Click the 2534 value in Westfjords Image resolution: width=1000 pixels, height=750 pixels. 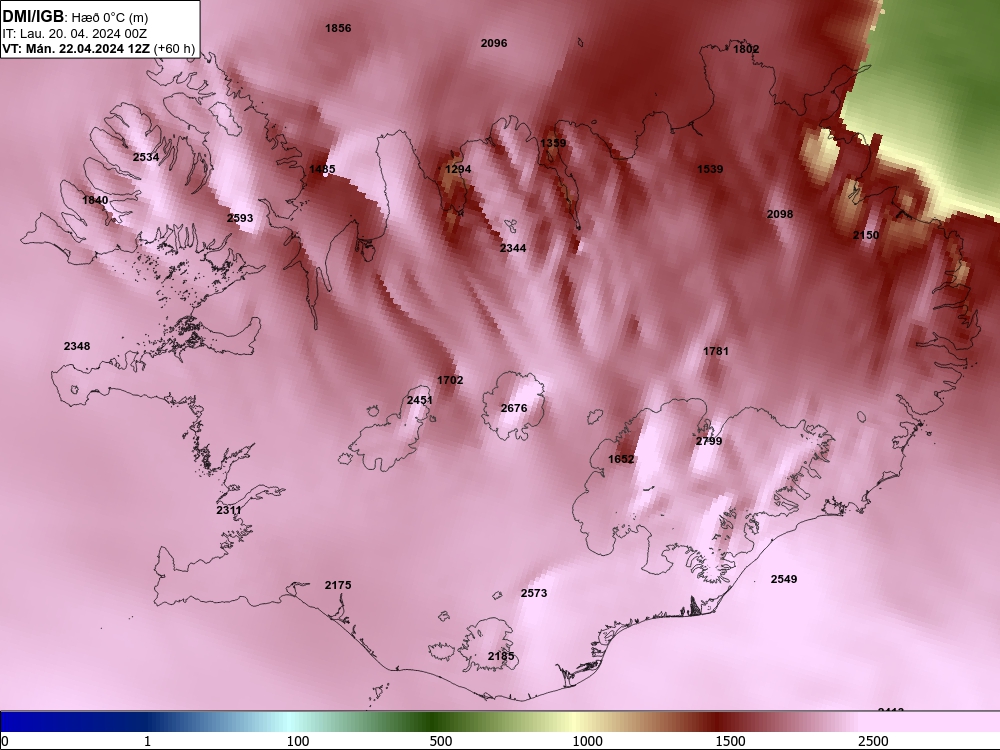(x=146, y=157)
